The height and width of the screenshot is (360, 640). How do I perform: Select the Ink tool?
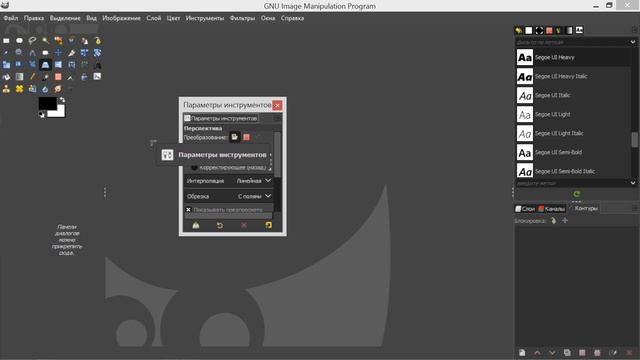click(x=84, y=77)
